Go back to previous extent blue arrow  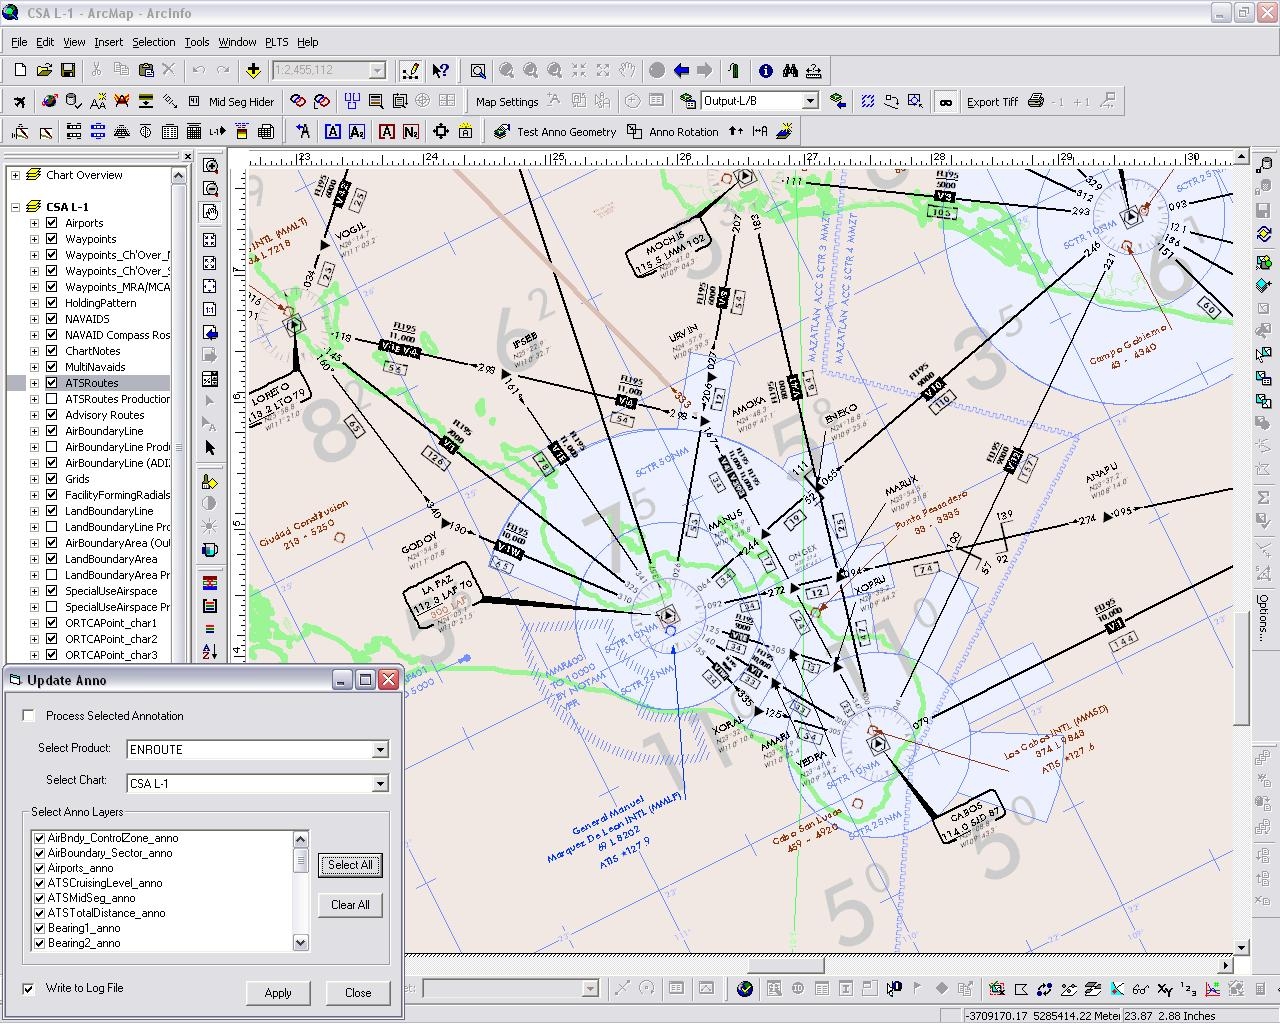point(681,70)
